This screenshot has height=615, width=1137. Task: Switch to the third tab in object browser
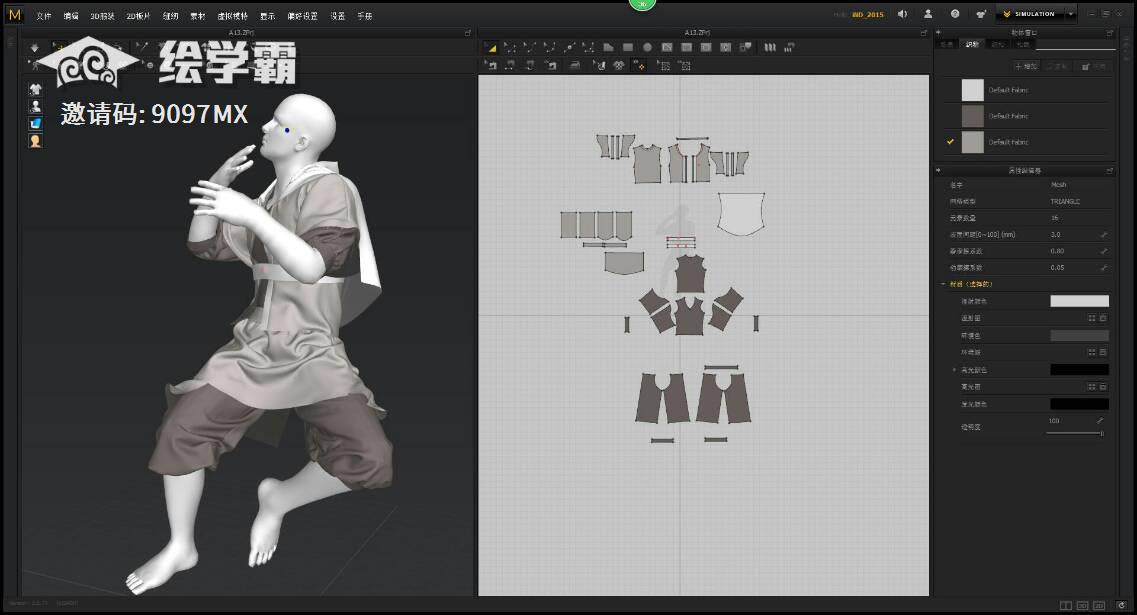click(x=998, y=45)
